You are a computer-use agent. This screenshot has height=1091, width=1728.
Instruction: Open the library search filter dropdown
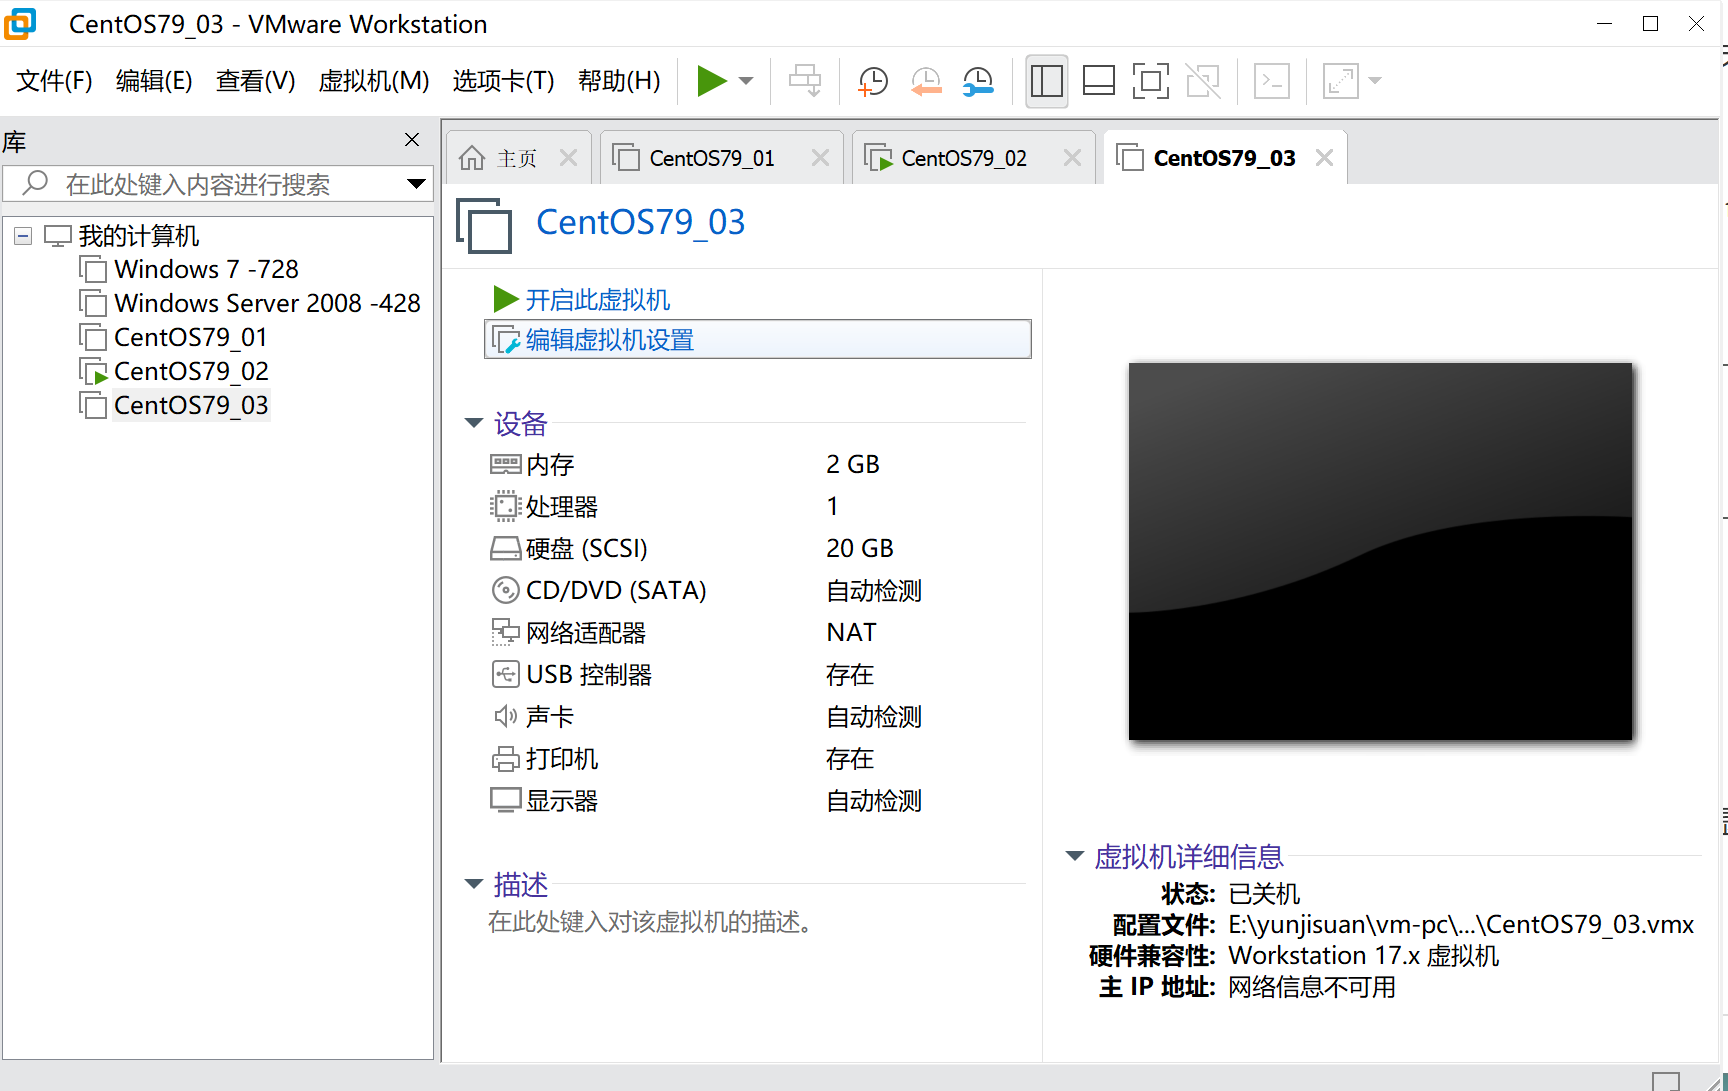click(416, 184)
